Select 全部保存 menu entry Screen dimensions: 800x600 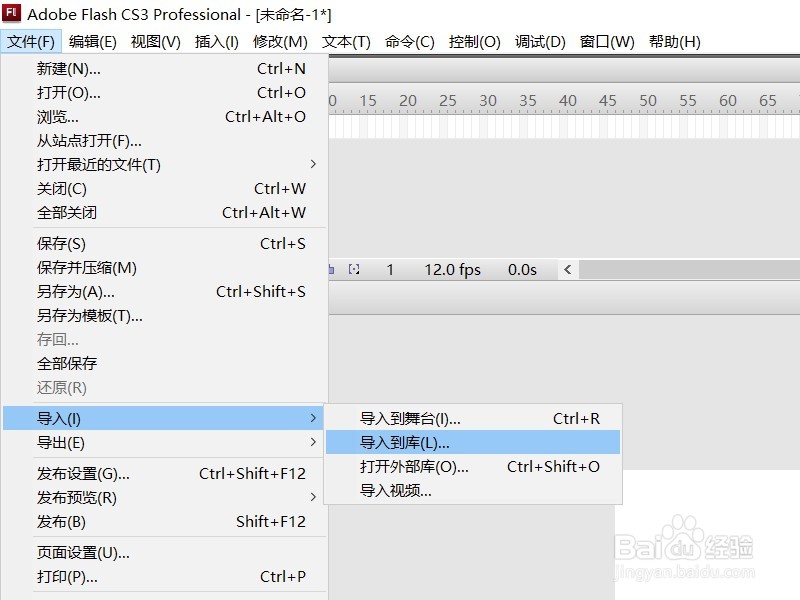tap(164, 363)
